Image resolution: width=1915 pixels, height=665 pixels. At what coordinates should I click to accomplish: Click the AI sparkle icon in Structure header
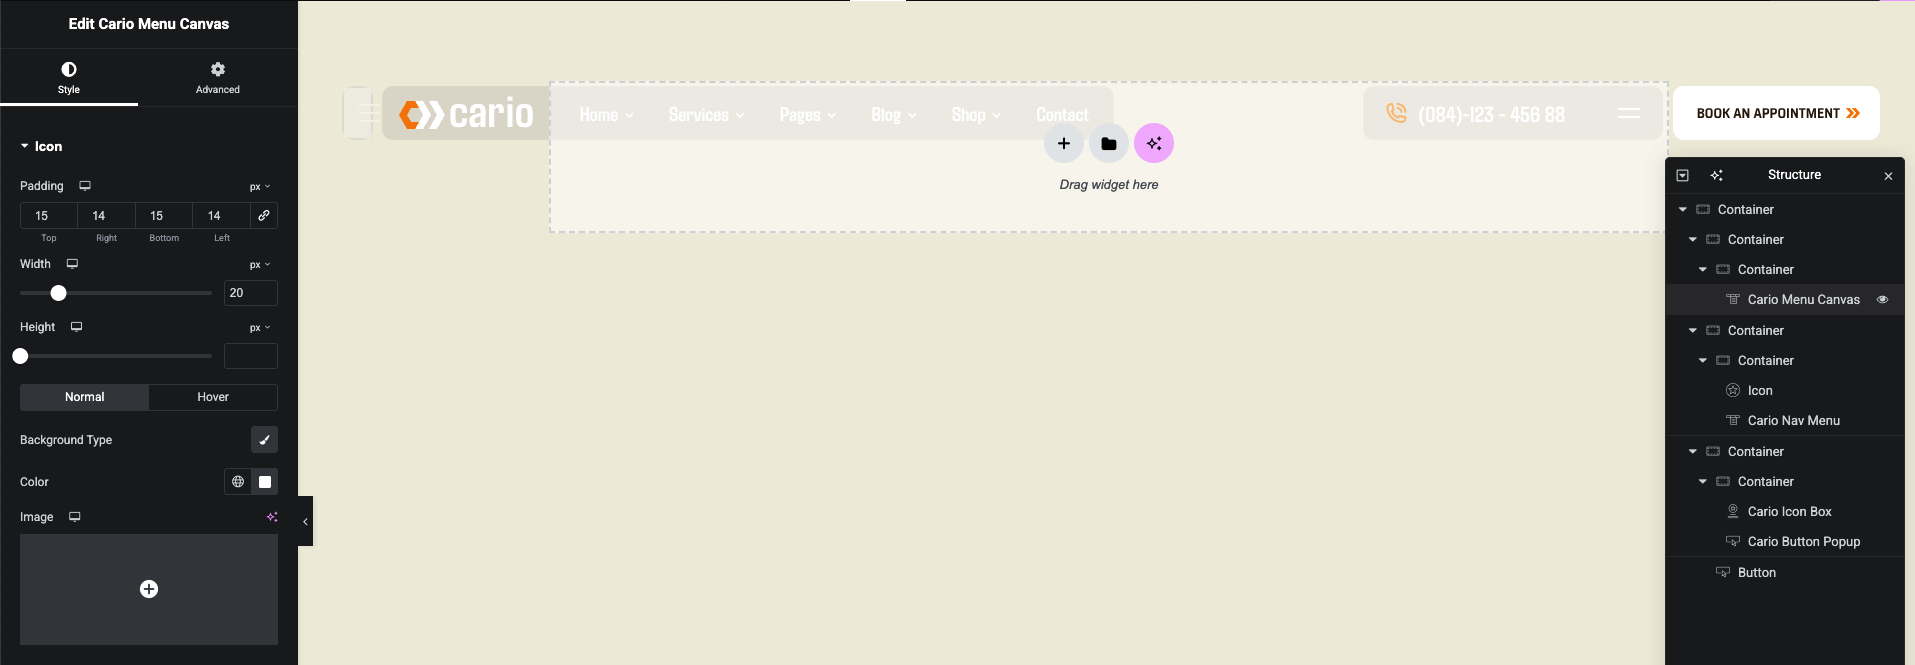click(1716, 175)
